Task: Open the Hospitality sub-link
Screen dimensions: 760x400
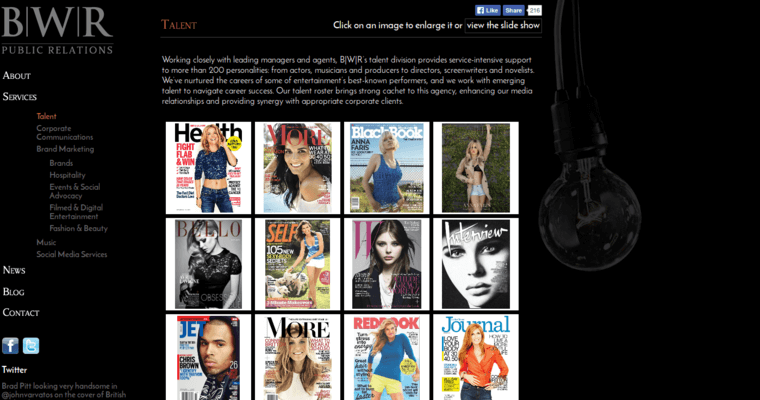Action: [67, 175]
